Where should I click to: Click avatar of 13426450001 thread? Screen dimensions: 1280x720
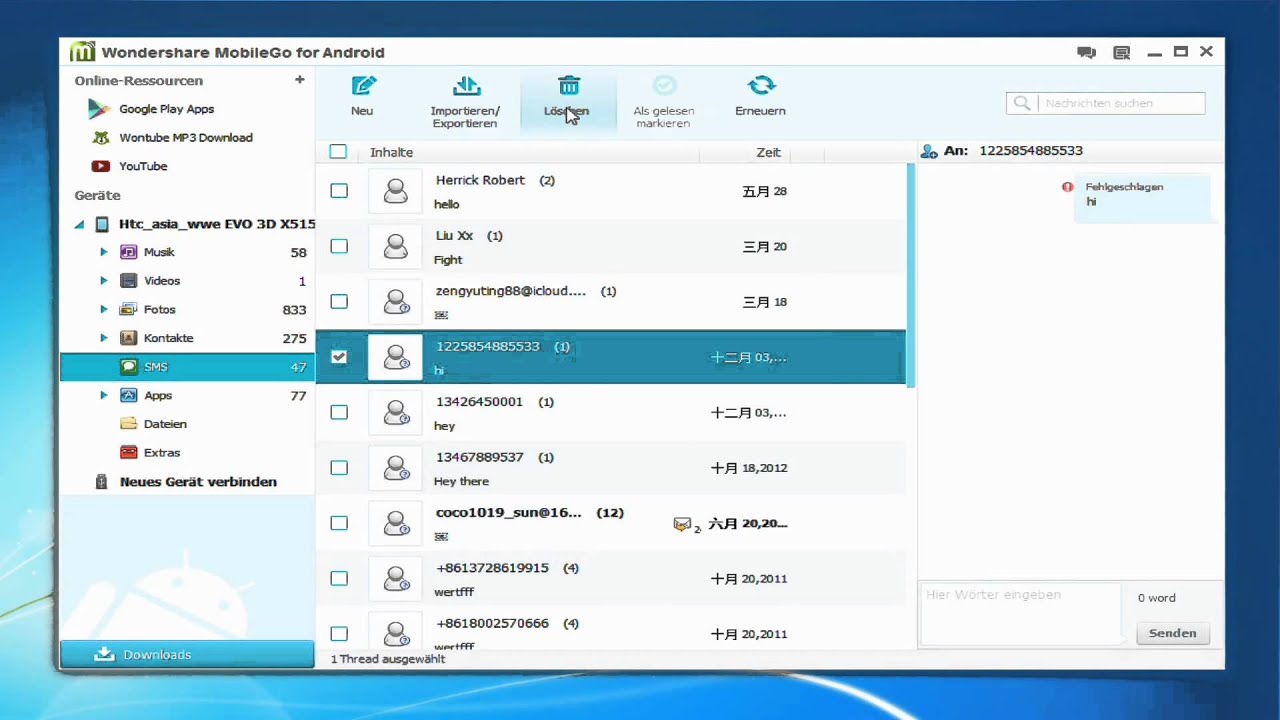pyautogui.click(x=396, y=412)
